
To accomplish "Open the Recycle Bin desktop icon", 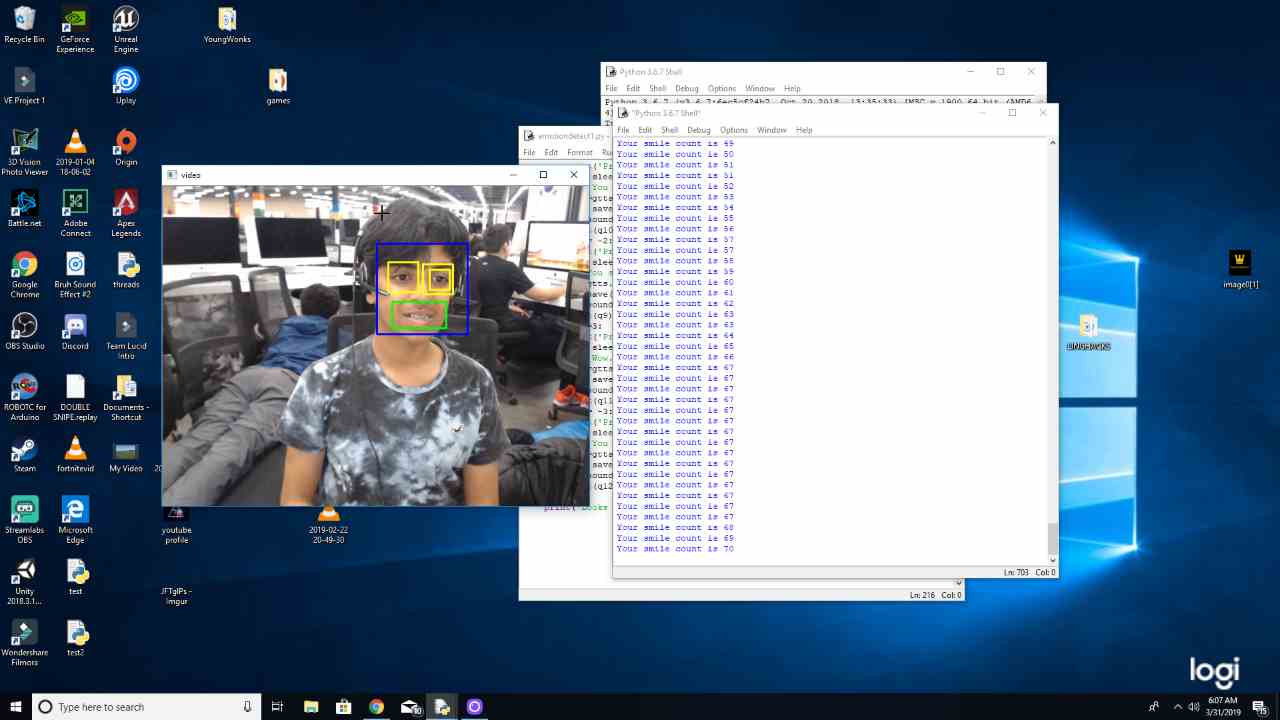I will (x=24, y=27).
